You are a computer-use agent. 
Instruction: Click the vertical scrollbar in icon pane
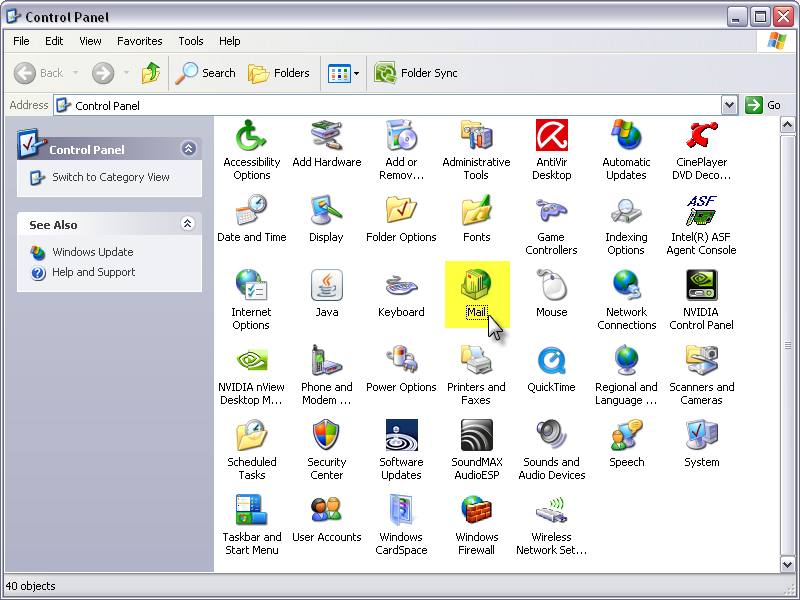(789, 345)
